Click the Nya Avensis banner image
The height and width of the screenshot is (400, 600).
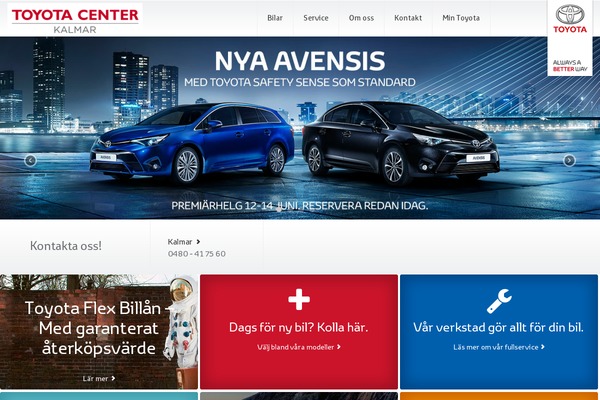(x=300, y=128)
